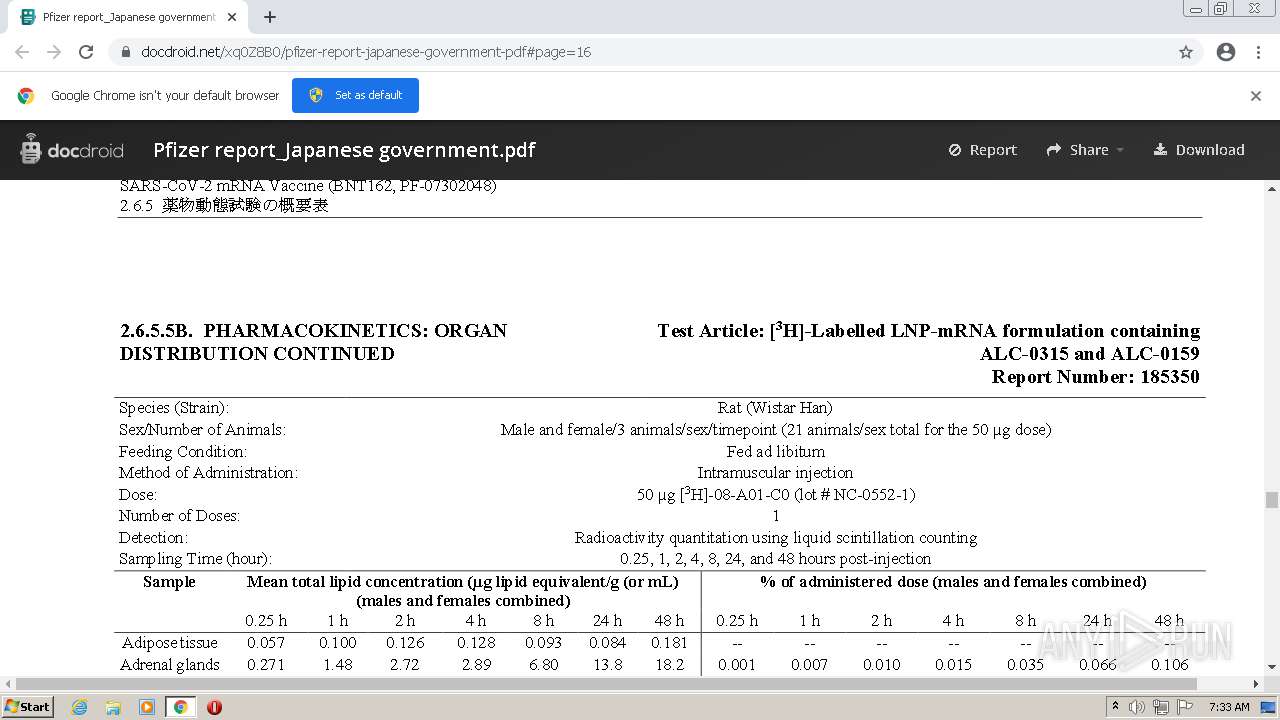
Task: Click the horizontal scrollbar at page bottom
Action: point(606,684)
